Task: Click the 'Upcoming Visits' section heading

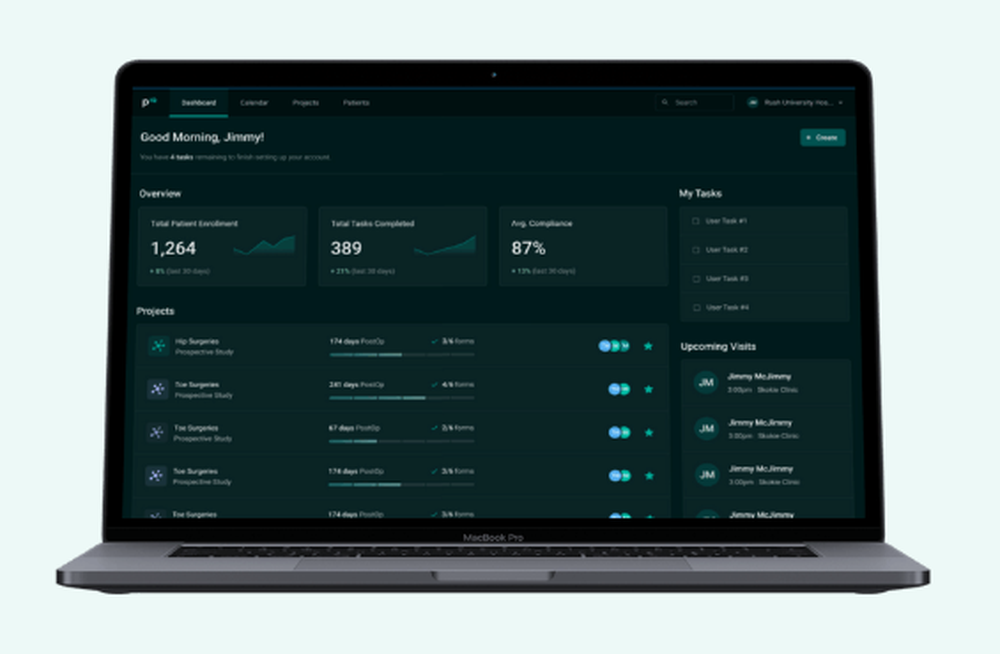Action: point(718,346)
